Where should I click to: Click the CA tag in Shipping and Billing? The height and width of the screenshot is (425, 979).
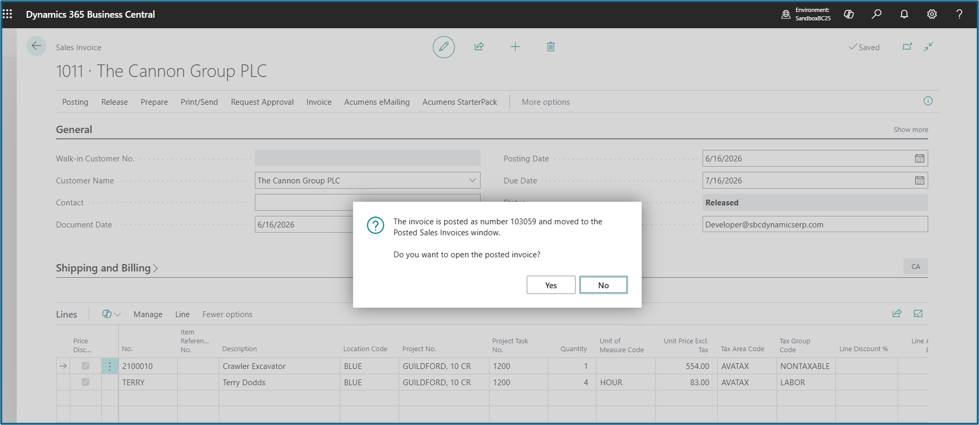click(x=915, y=266)
